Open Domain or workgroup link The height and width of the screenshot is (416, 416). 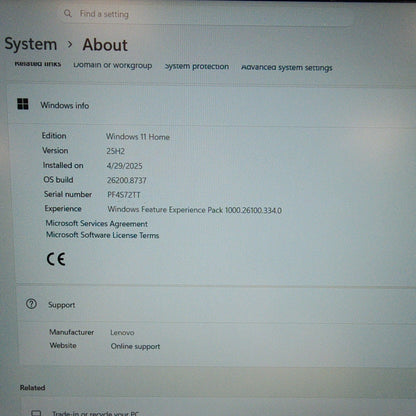click(113, 65)
